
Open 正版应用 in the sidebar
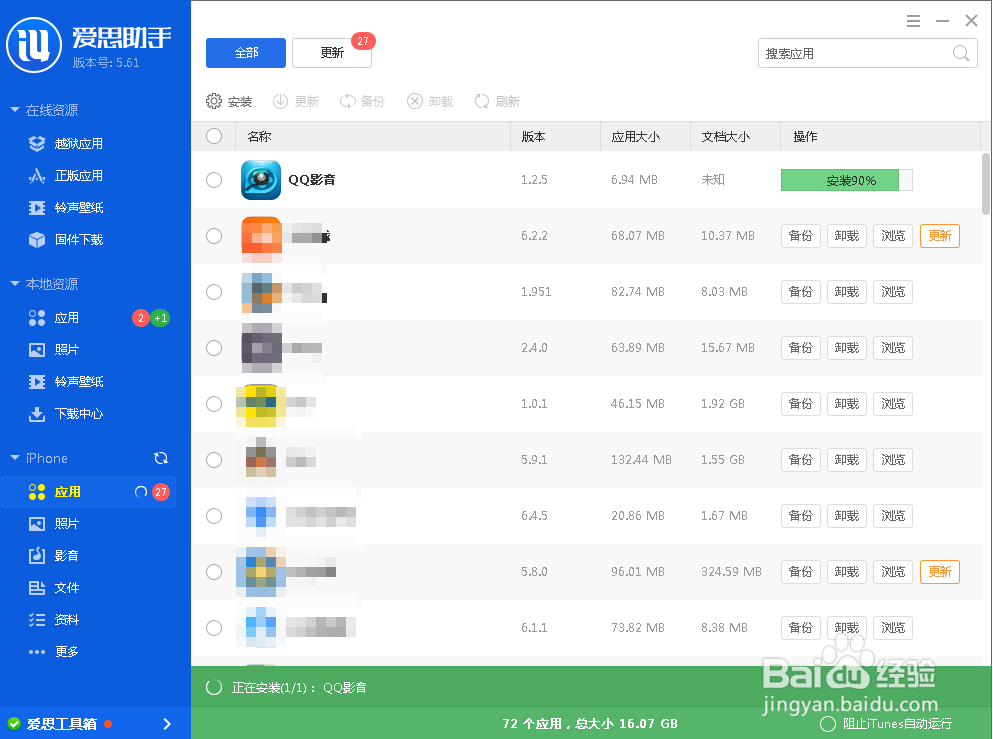tap(66, 176)
